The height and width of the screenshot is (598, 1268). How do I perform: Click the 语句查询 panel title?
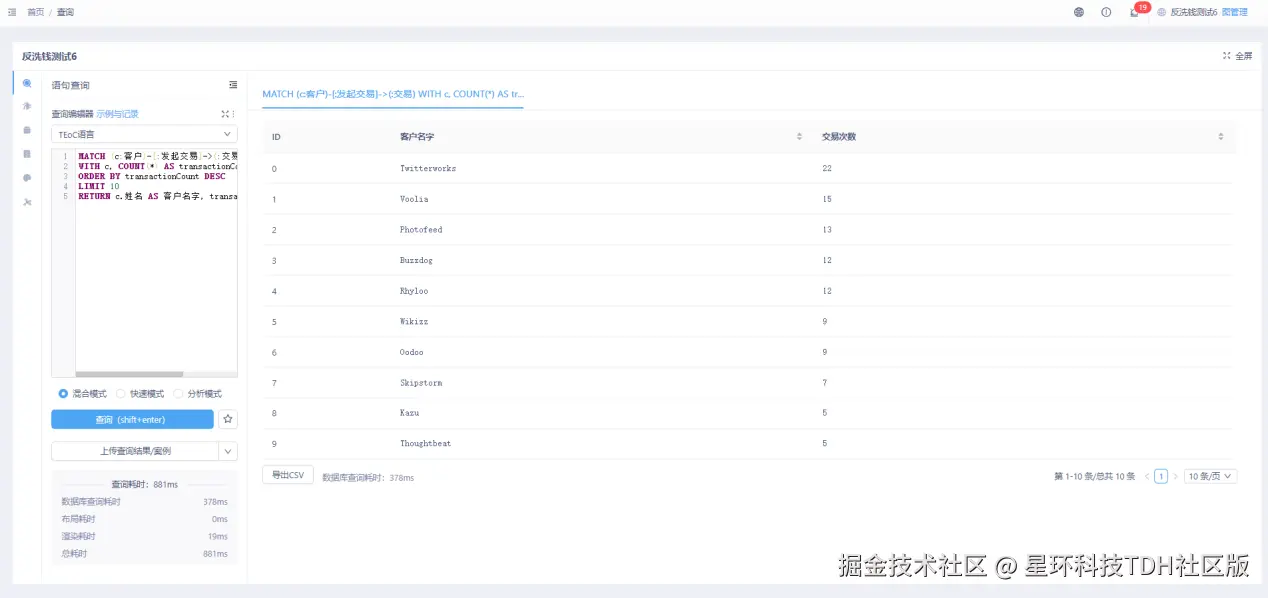(x=71, y=85)
